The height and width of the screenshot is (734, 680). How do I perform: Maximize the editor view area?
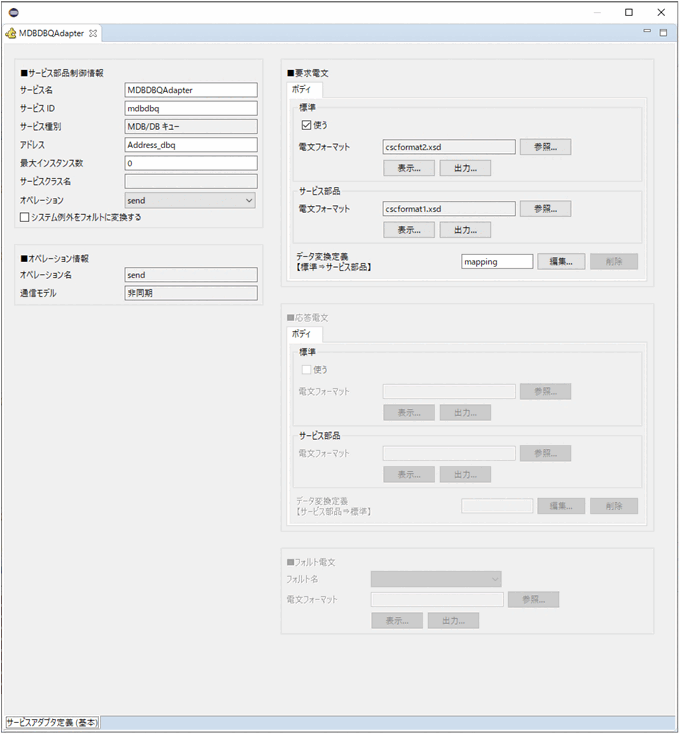pyautogui.click(x=663, y=33)
